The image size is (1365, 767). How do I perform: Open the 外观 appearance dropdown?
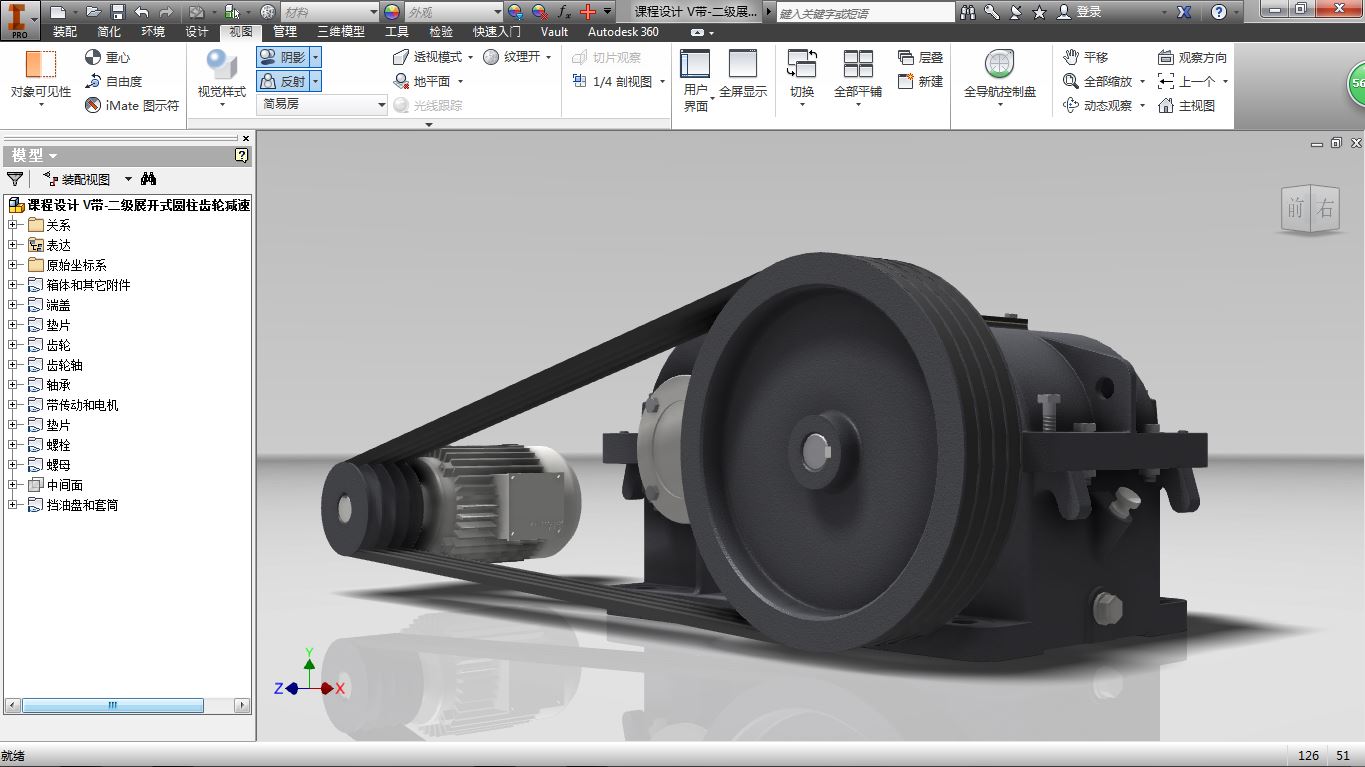(x=453, y=12)
